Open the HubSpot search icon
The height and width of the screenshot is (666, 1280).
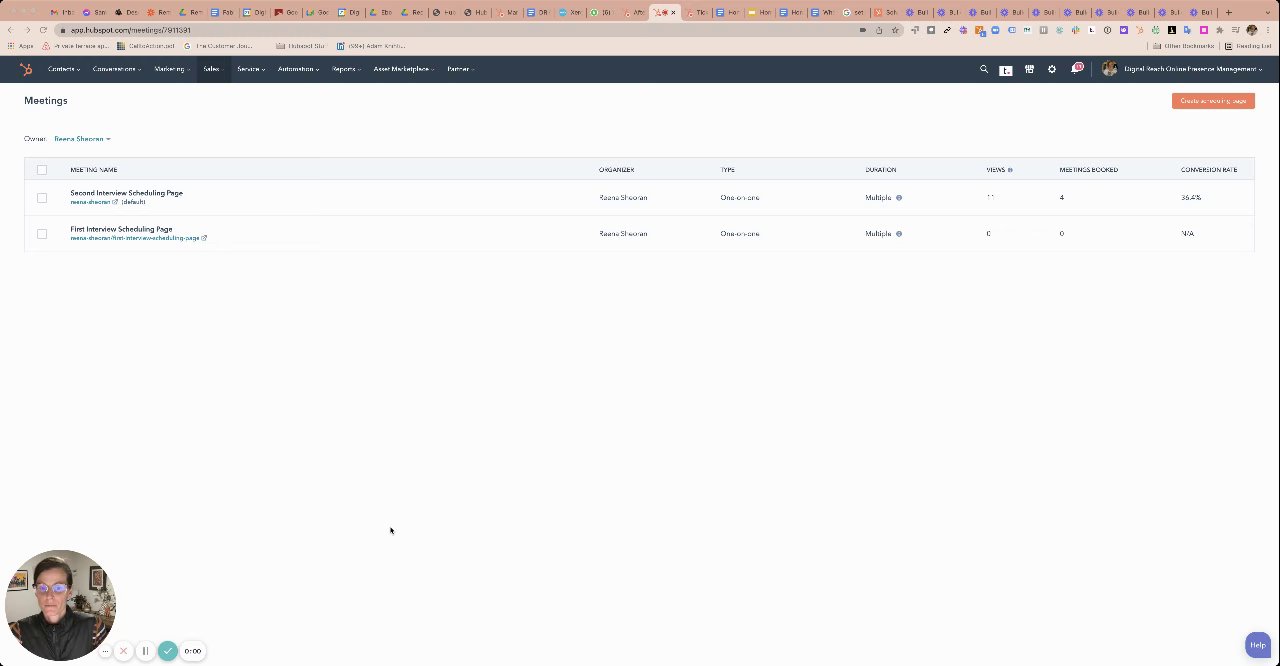coord(984,69)
